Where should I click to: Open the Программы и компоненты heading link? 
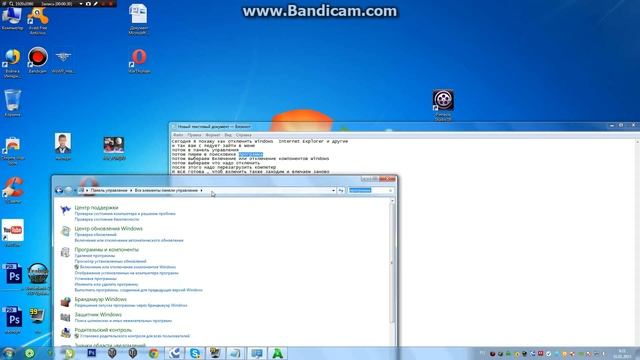(107, 249)
